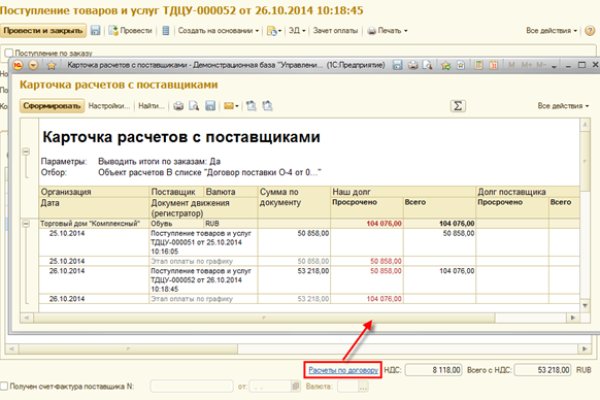Click the sigma sum icon
Image resolution: width=600 pixels, height=400 pixels.
[459, 105]
